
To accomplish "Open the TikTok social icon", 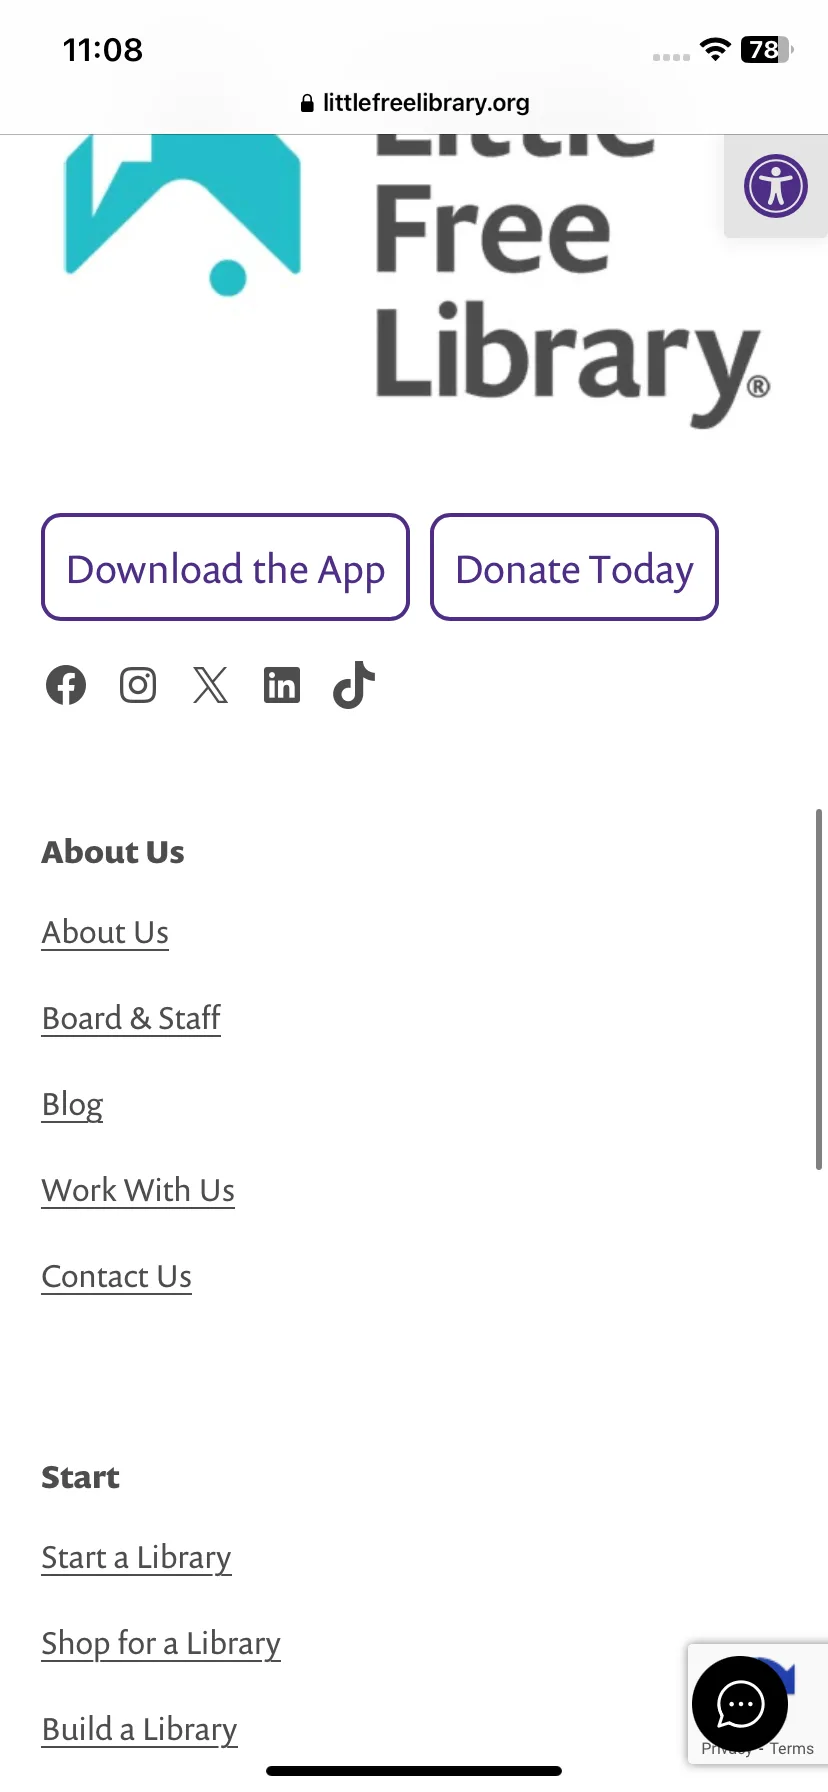I will pos(354,685).
